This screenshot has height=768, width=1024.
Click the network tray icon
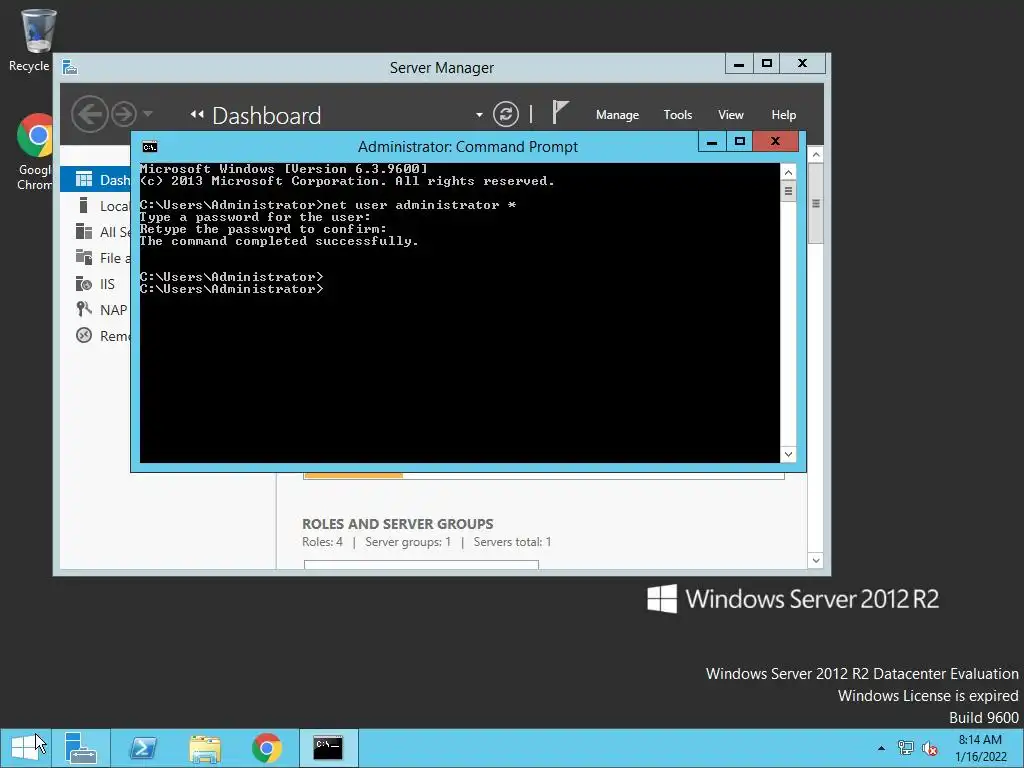905,748
